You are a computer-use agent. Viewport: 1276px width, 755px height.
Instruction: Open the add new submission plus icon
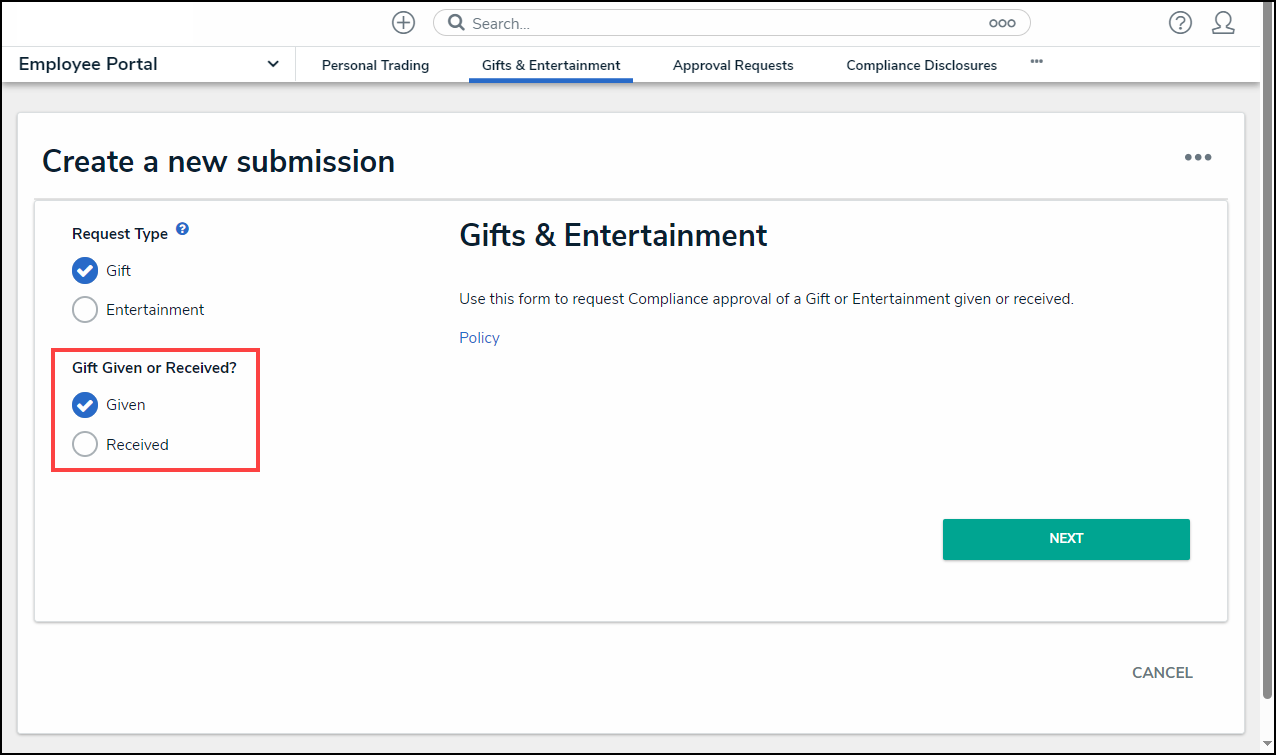[403, 22]
